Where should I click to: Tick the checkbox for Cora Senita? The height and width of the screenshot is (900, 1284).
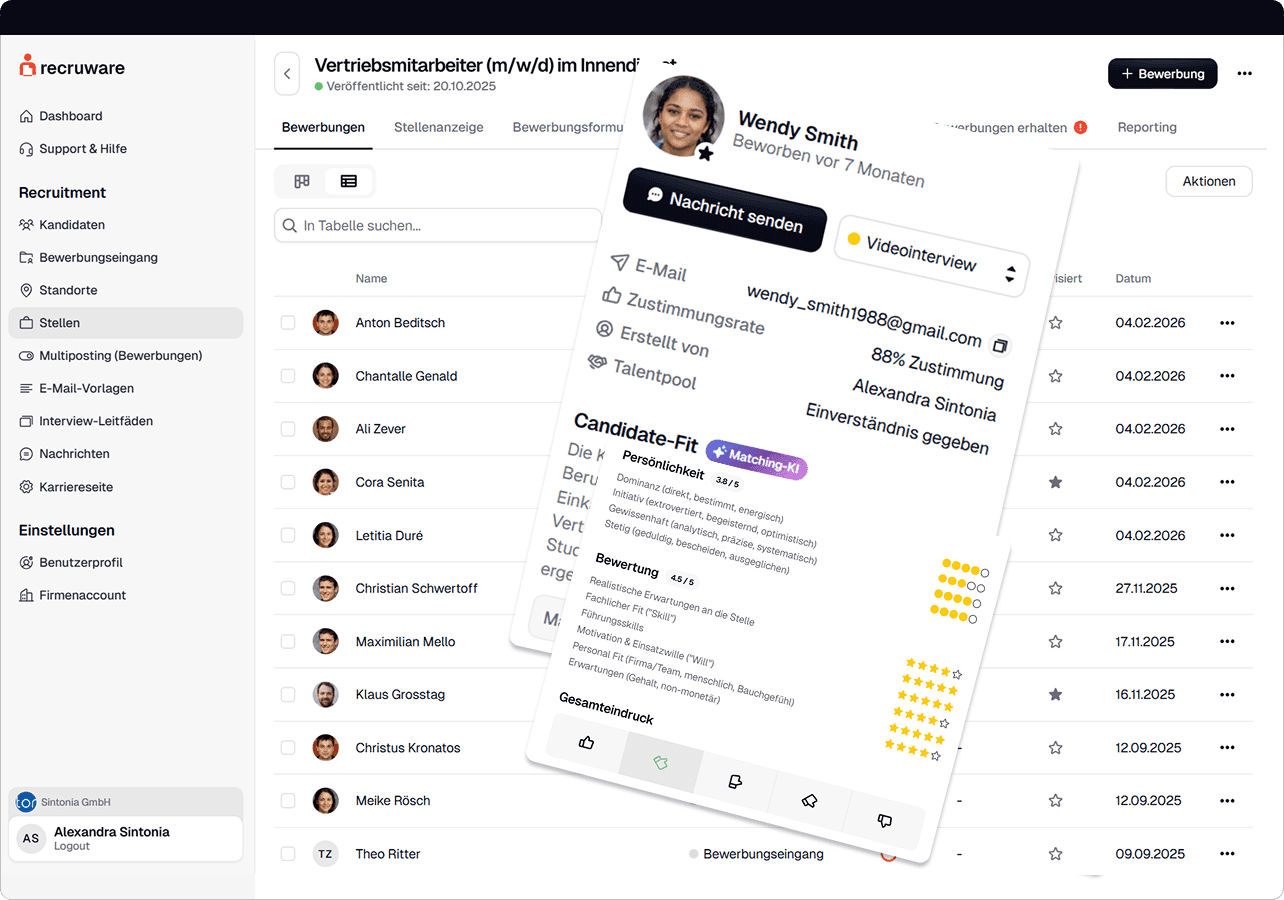click(288, 482)
